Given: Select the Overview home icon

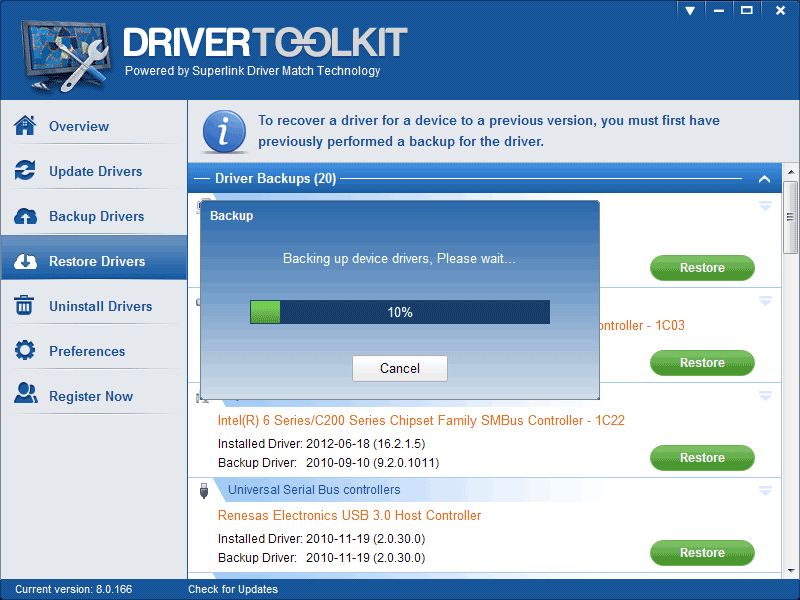Looking at the screenshot, I should 26,126.
